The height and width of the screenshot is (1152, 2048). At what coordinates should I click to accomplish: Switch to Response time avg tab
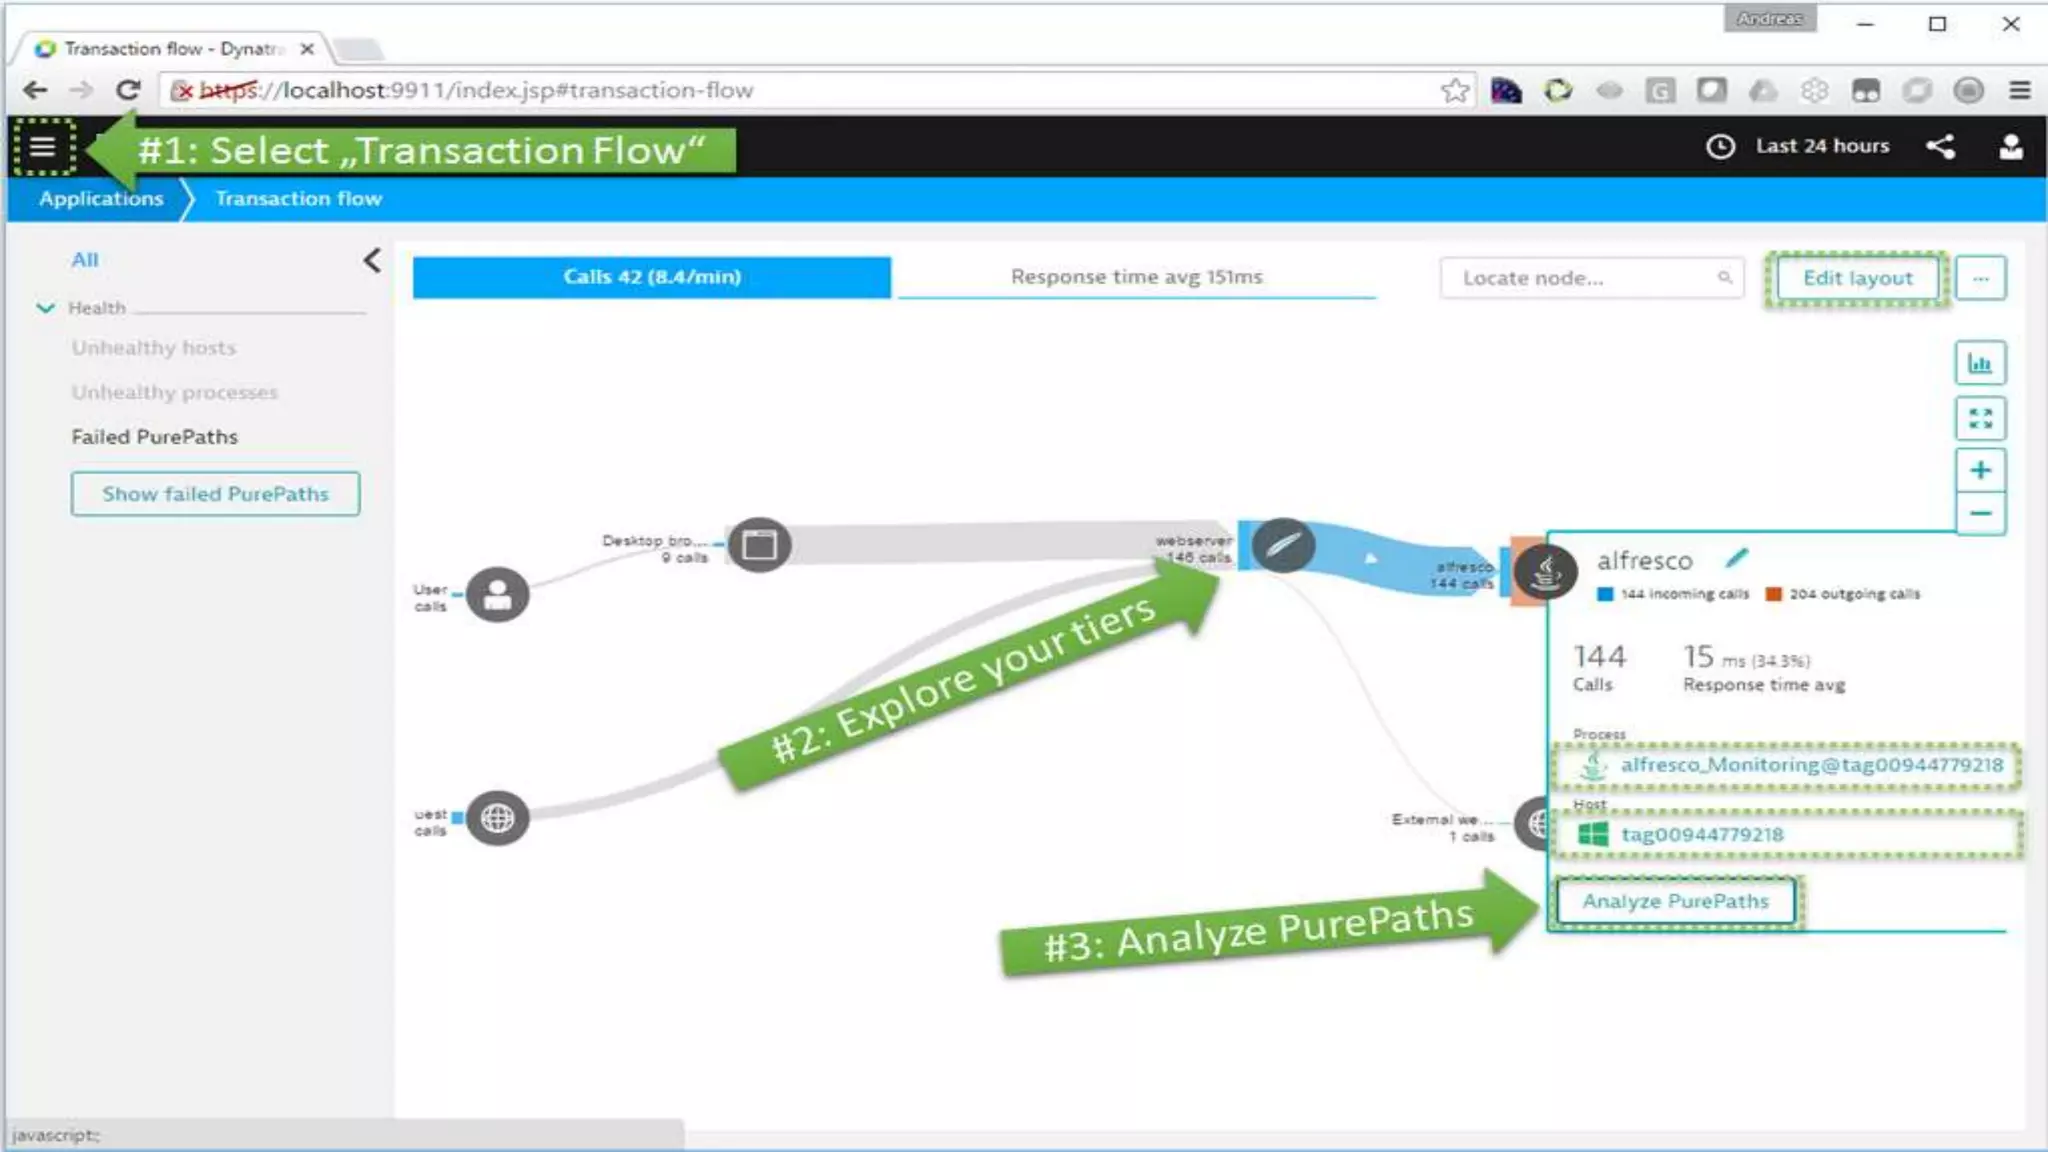pos(1136,277)
